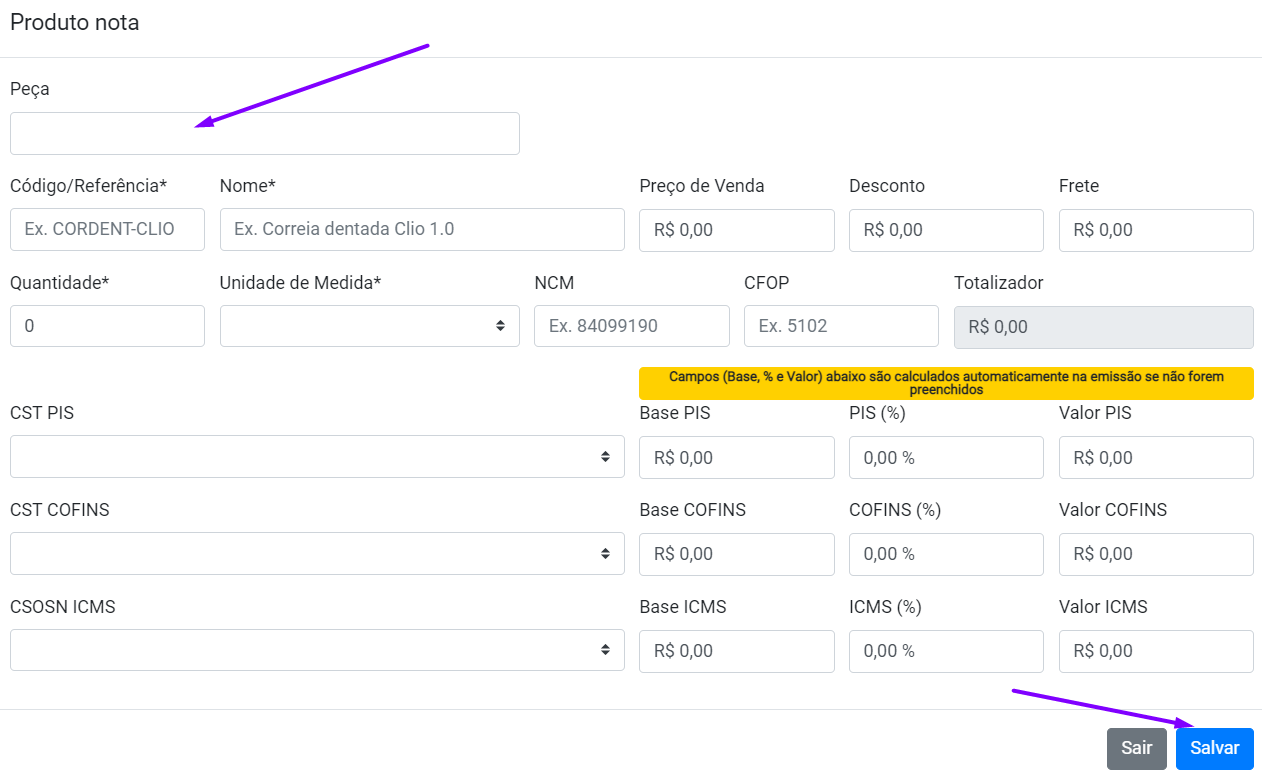The image size is (1262, 783).
Task: Select the Nome text field
Action: tap(421, 229)
